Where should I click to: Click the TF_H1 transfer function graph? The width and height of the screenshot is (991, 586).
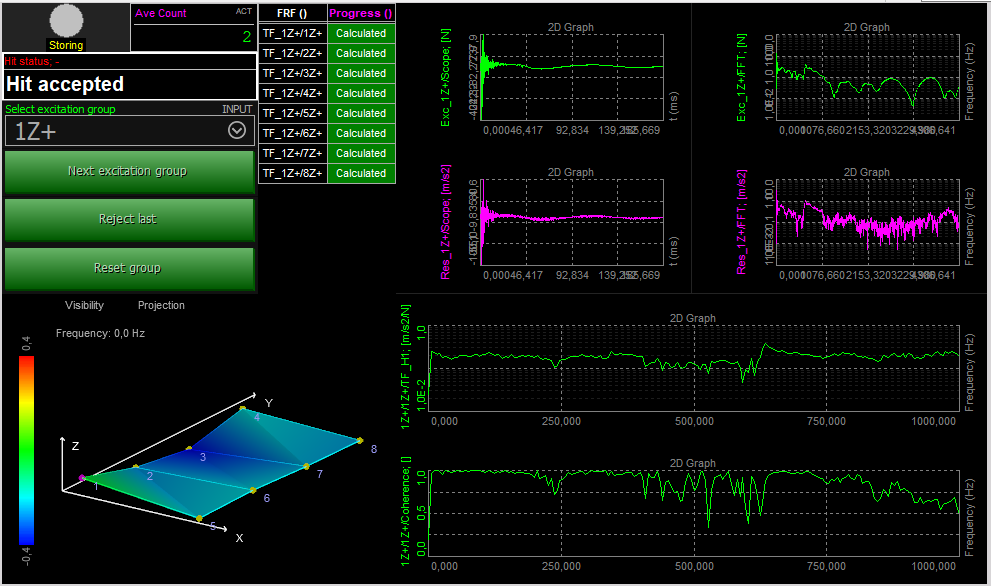click(x=694, y=368)
